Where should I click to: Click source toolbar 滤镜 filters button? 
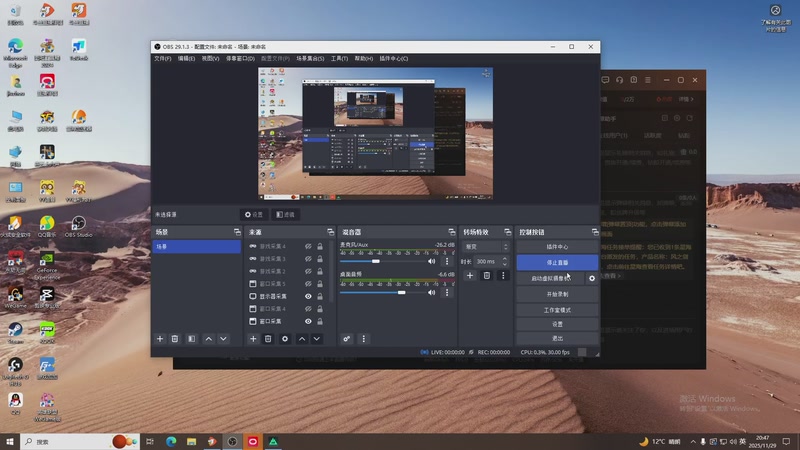tap(285, 215)
